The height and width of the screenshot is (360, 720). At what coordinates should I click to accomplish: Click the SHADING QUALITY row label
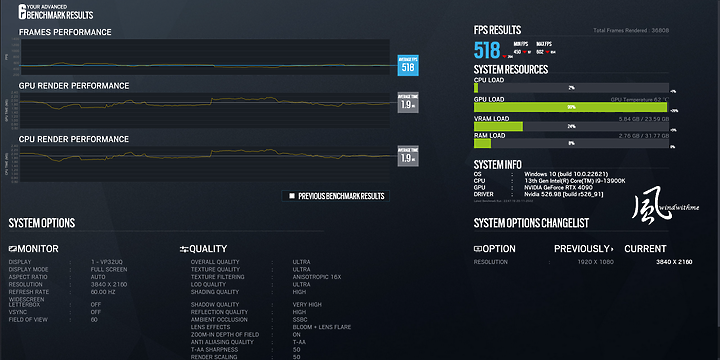point(215,292)
